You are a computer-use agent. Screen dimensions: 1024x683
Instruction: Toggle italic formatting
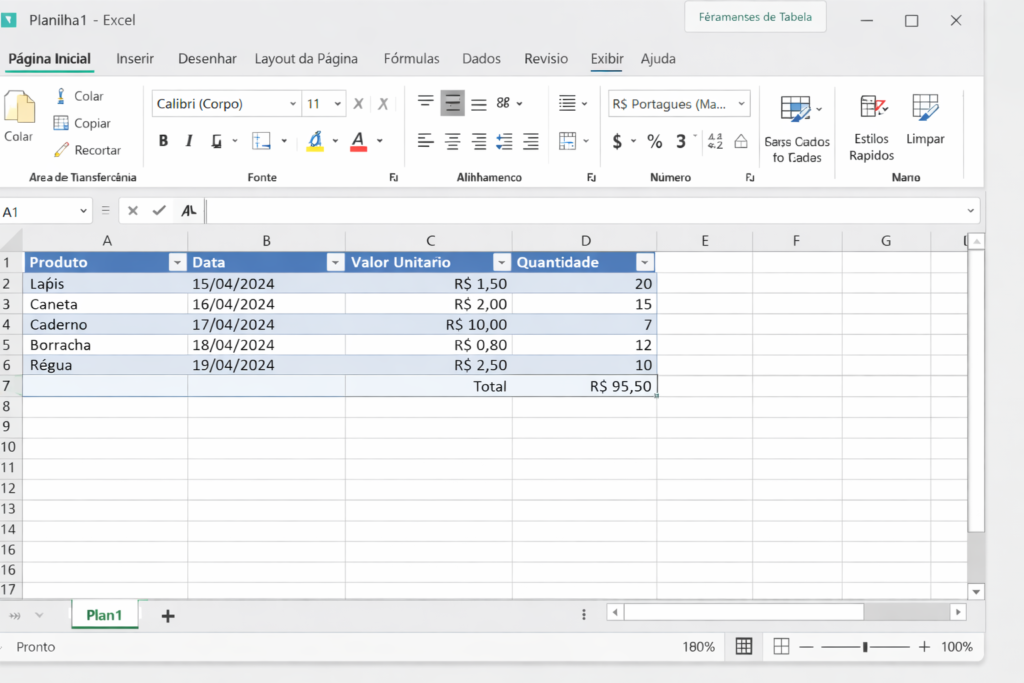pos(190,141)
